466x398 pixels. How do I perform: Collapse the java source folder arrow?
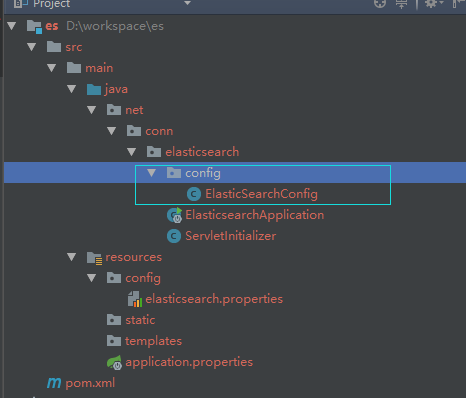72,89
